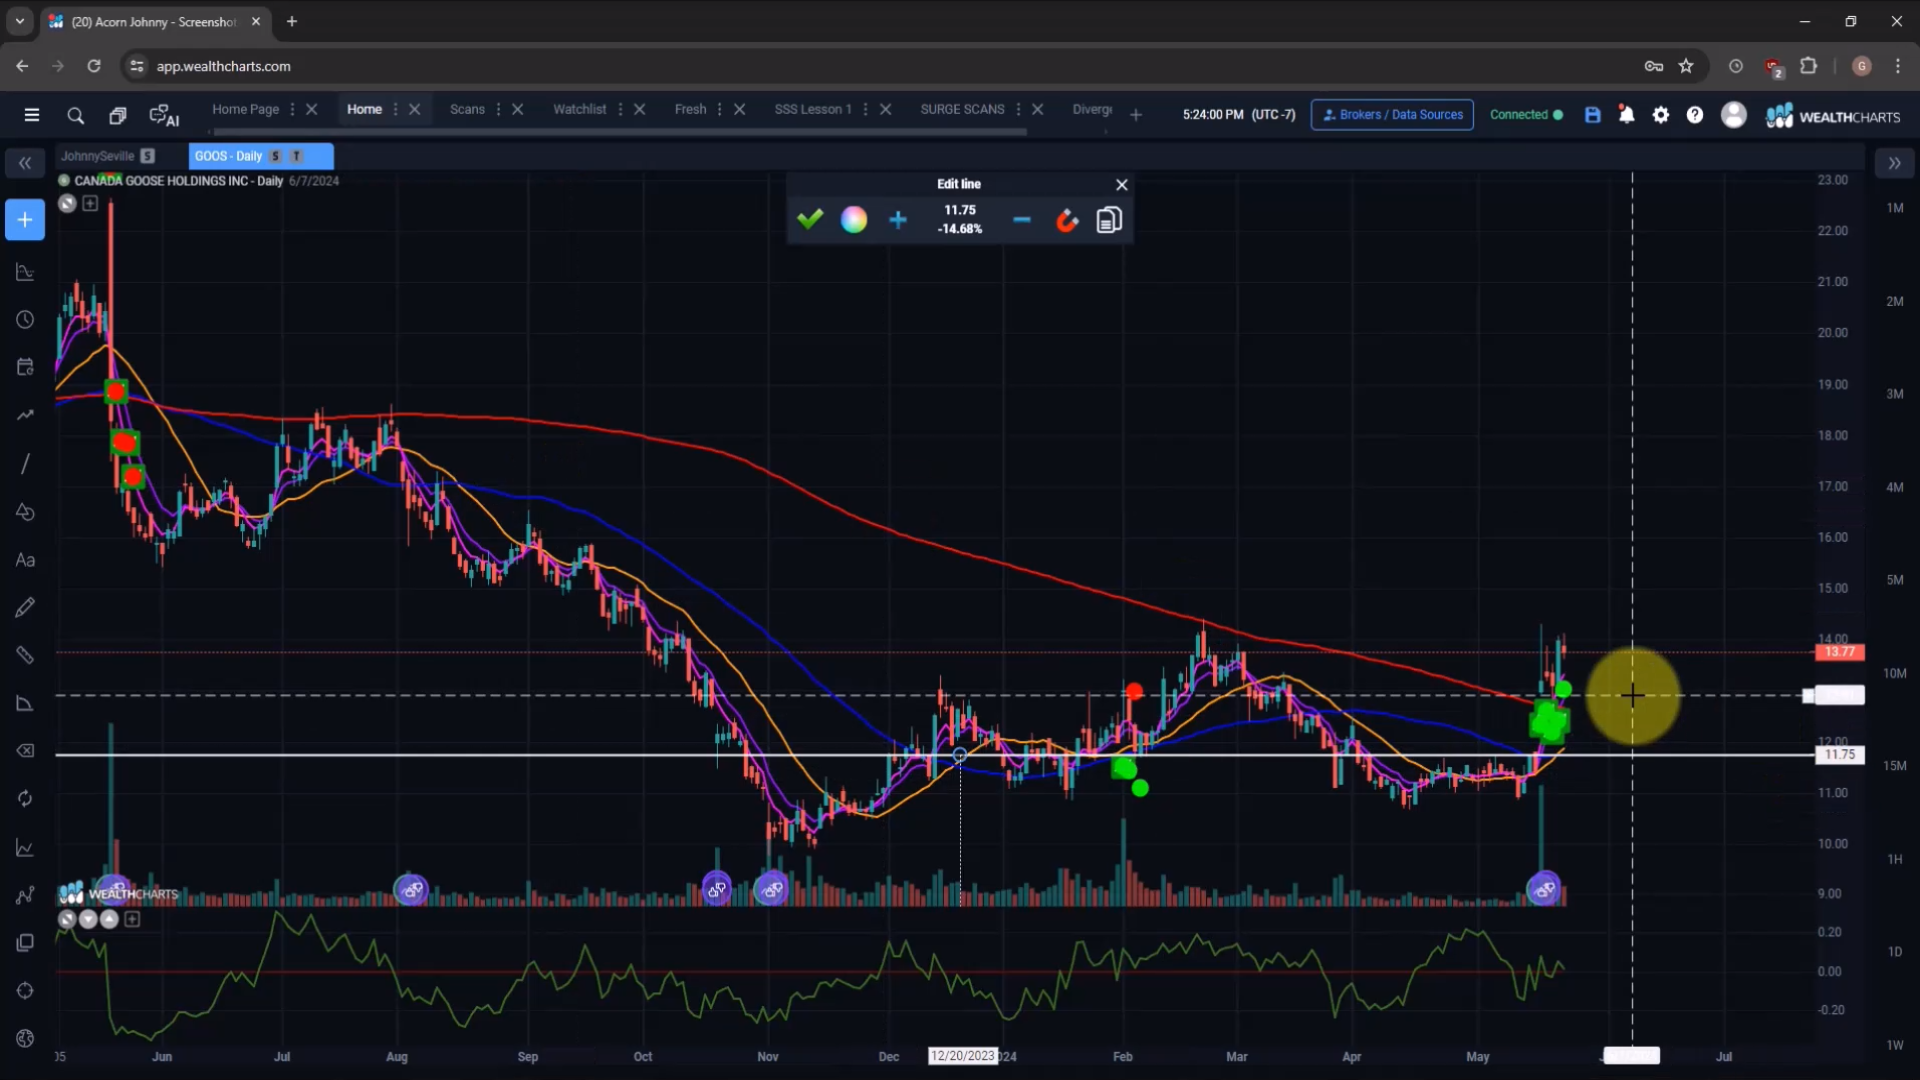1920x1080 pixels.
Task: Save the workspace with floppy disk icon
Action: (x=1593, y=115)
